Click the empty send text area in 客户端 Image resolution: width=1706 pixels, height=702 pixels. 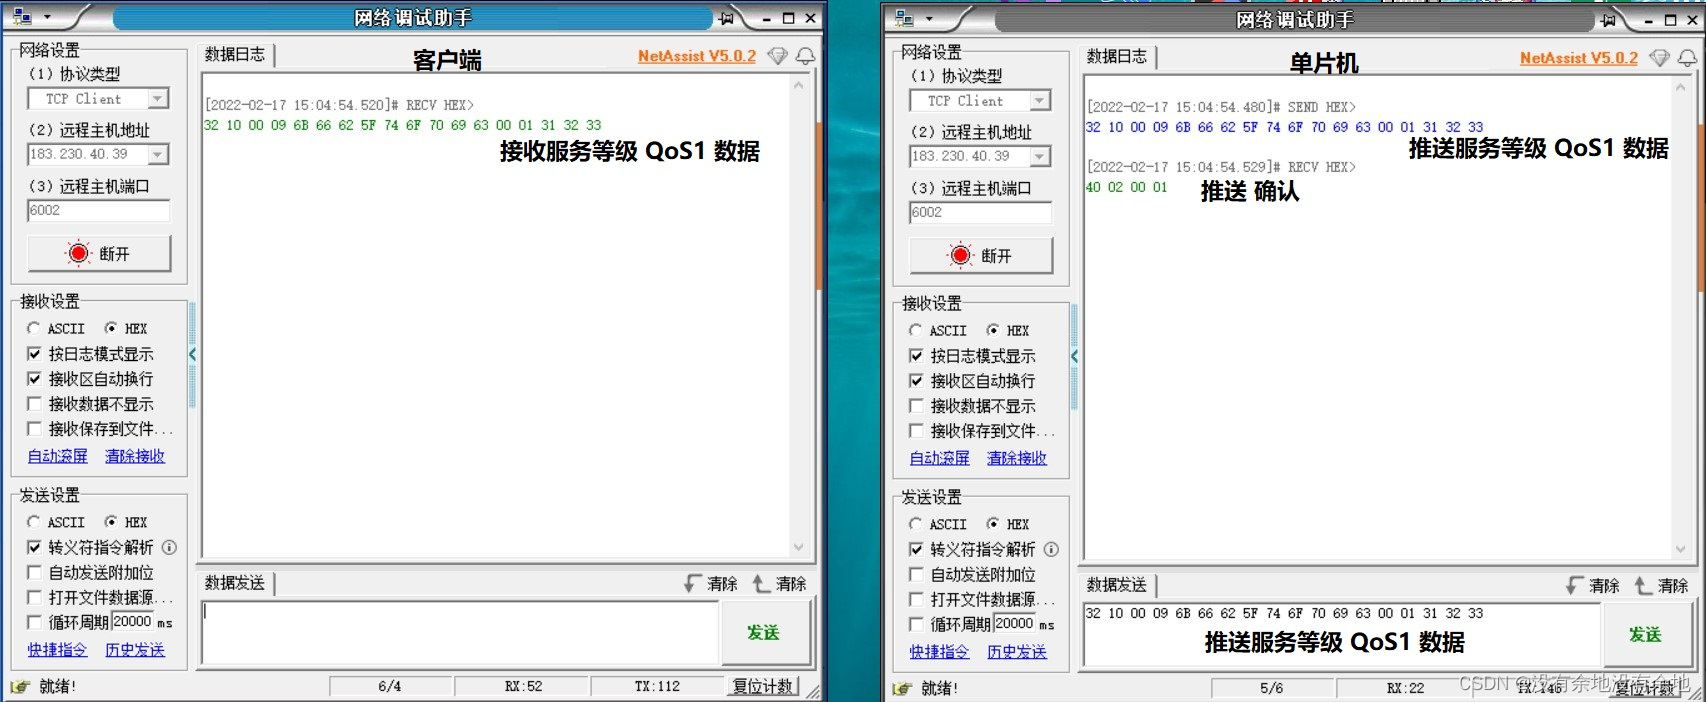click(461, 633)
